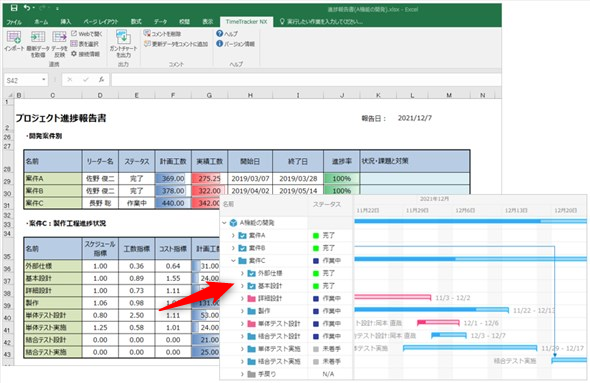Viewport: 590px width, 383px height.
Task: Collapse the 案件C tree node
Action: tap(233, 260)
